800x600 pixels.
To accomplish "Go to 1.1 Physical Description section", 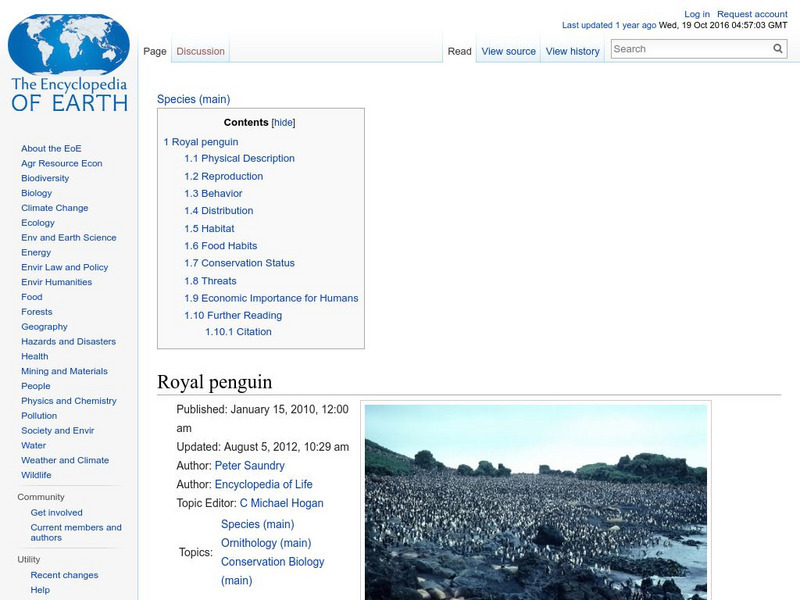I will point(239,158).
